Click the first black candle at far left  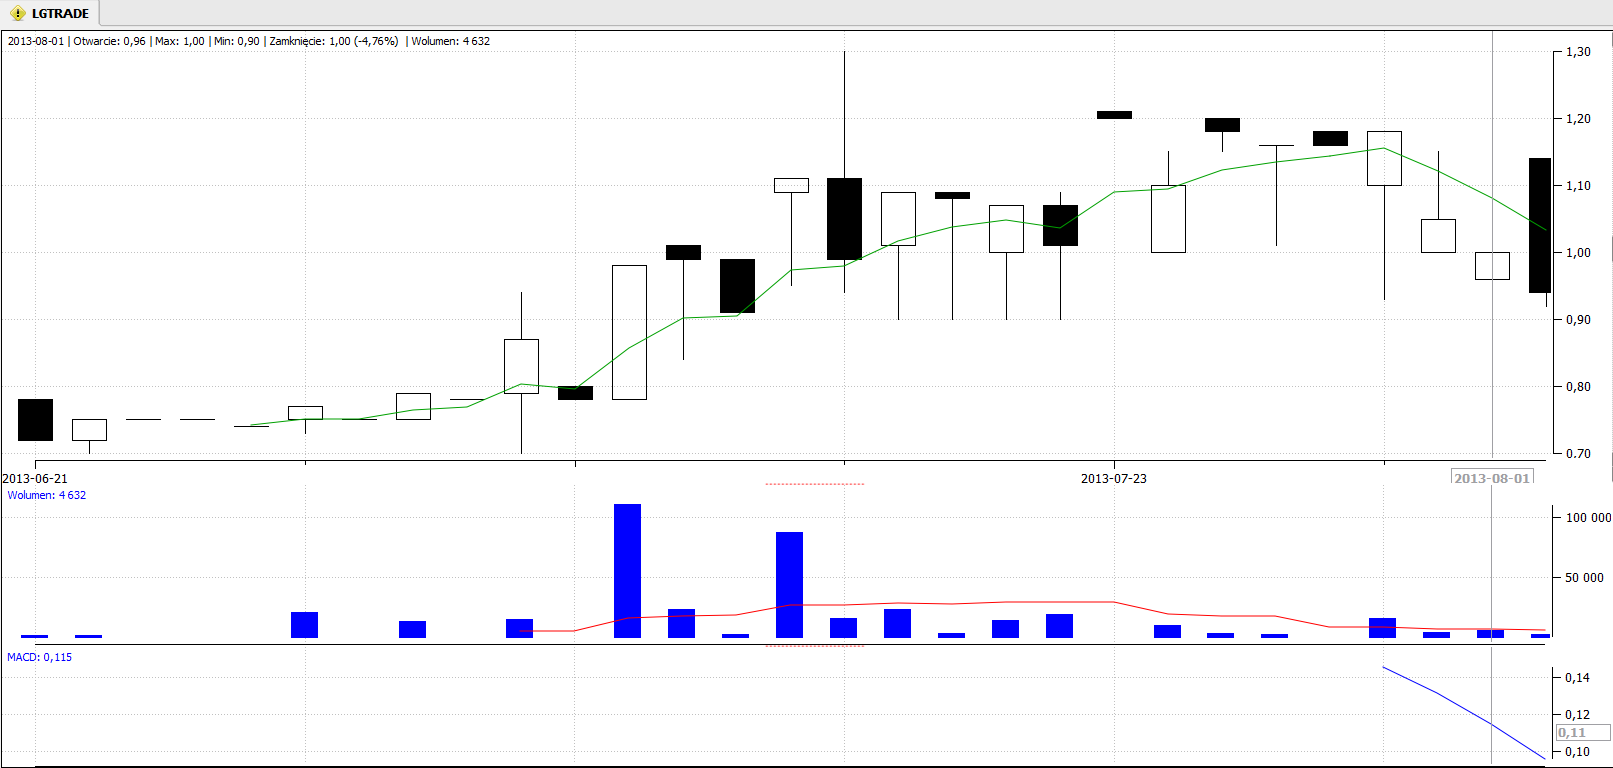click(x=35, y=420)
